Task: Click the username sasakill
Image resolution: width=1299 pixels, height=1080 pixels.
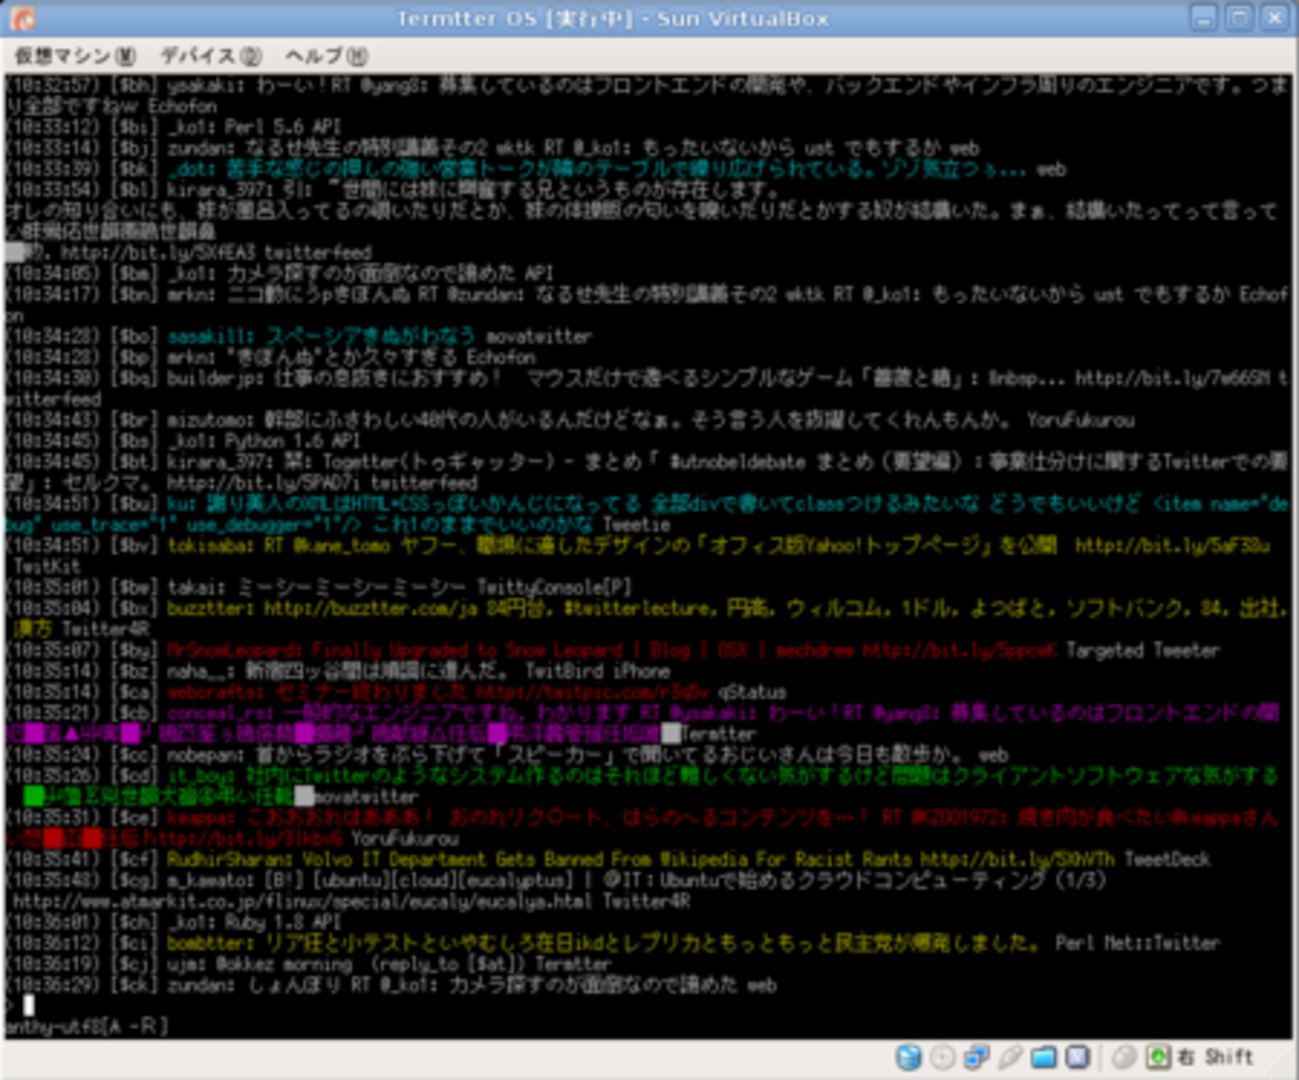Action: tap(208, 336)
